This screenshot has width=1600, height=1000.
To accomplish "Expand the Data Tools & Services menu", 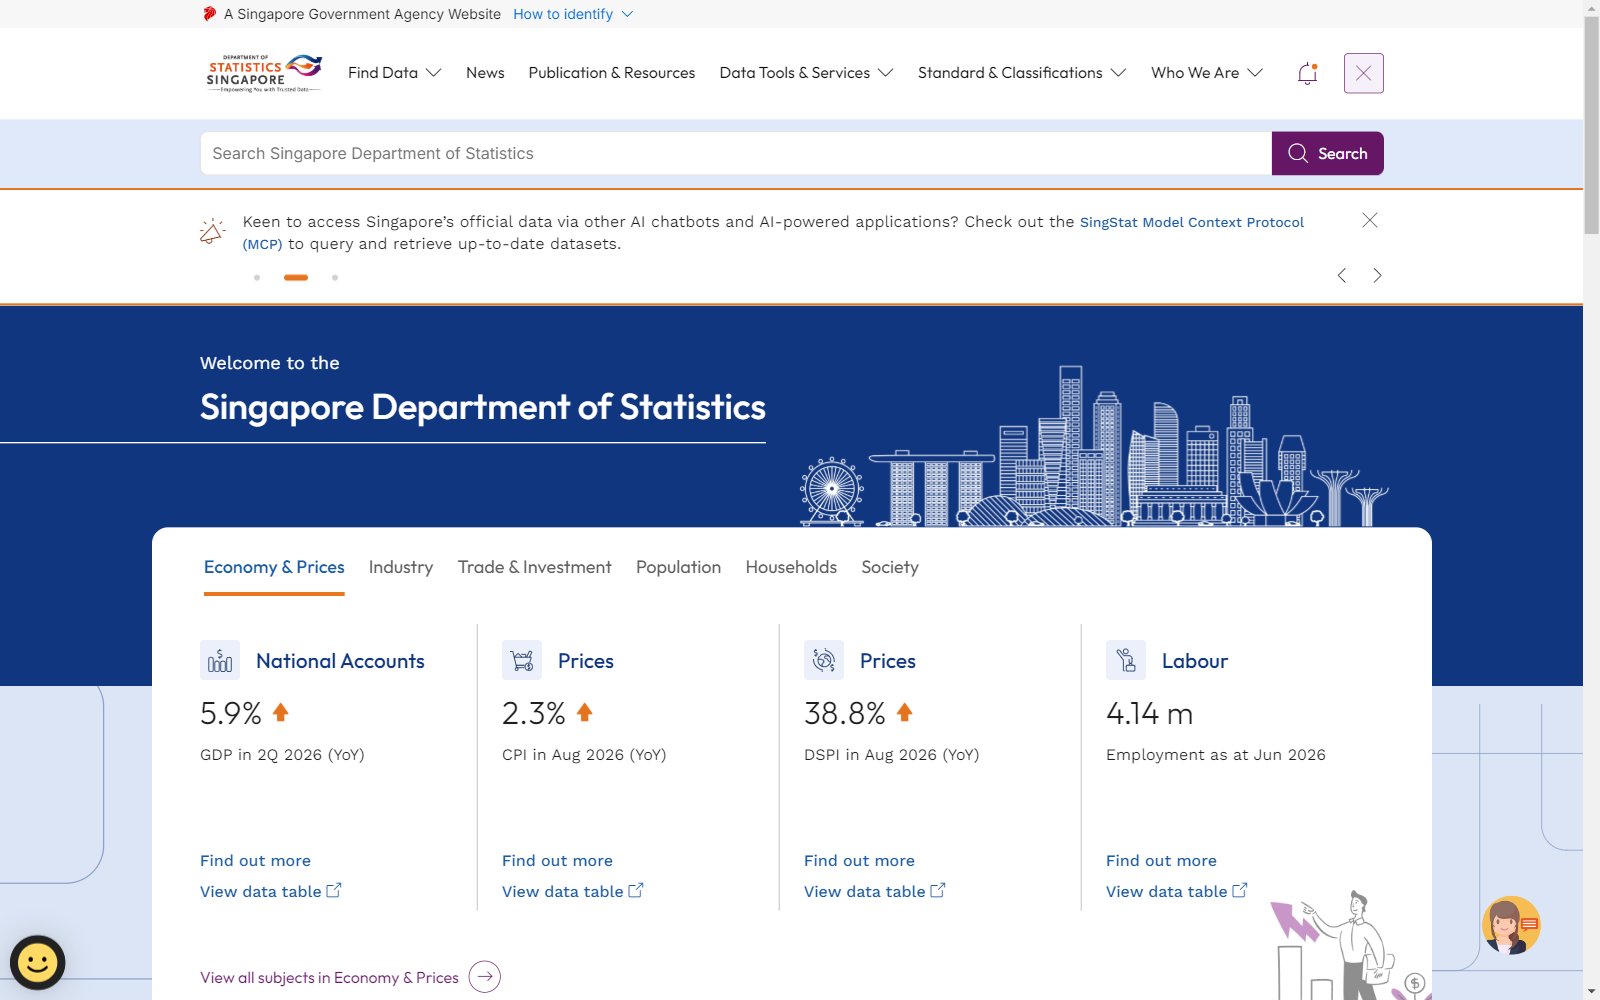I will 806,73.
